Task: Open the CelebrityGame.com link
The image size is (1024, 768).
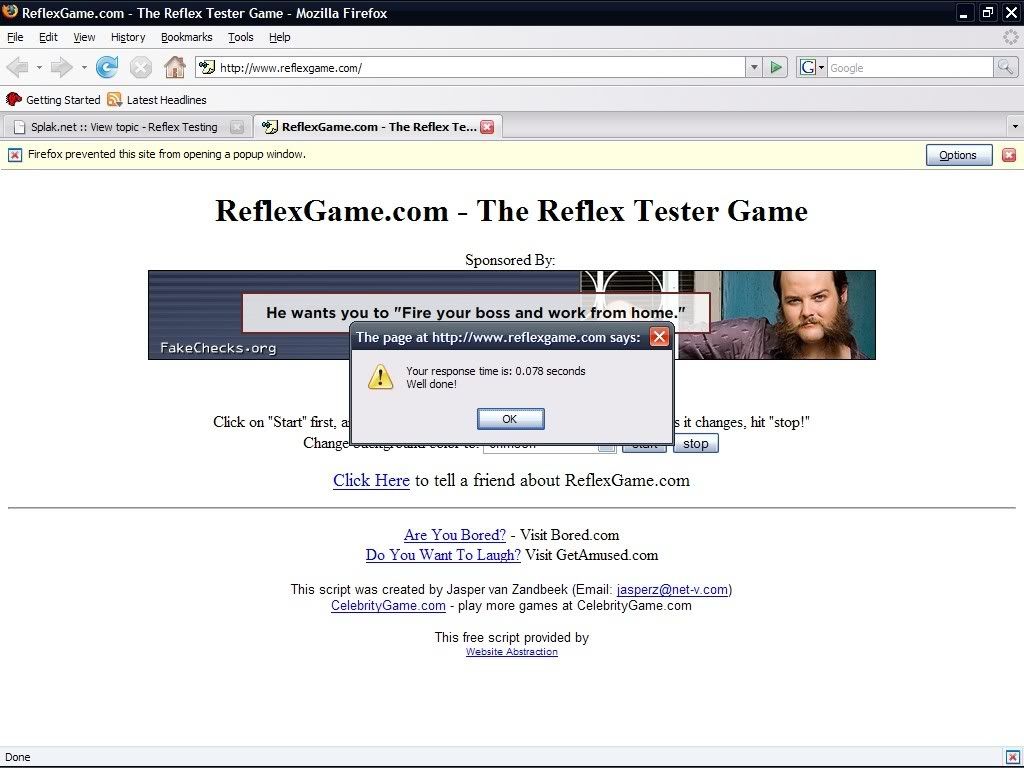Action: (388, 605)
